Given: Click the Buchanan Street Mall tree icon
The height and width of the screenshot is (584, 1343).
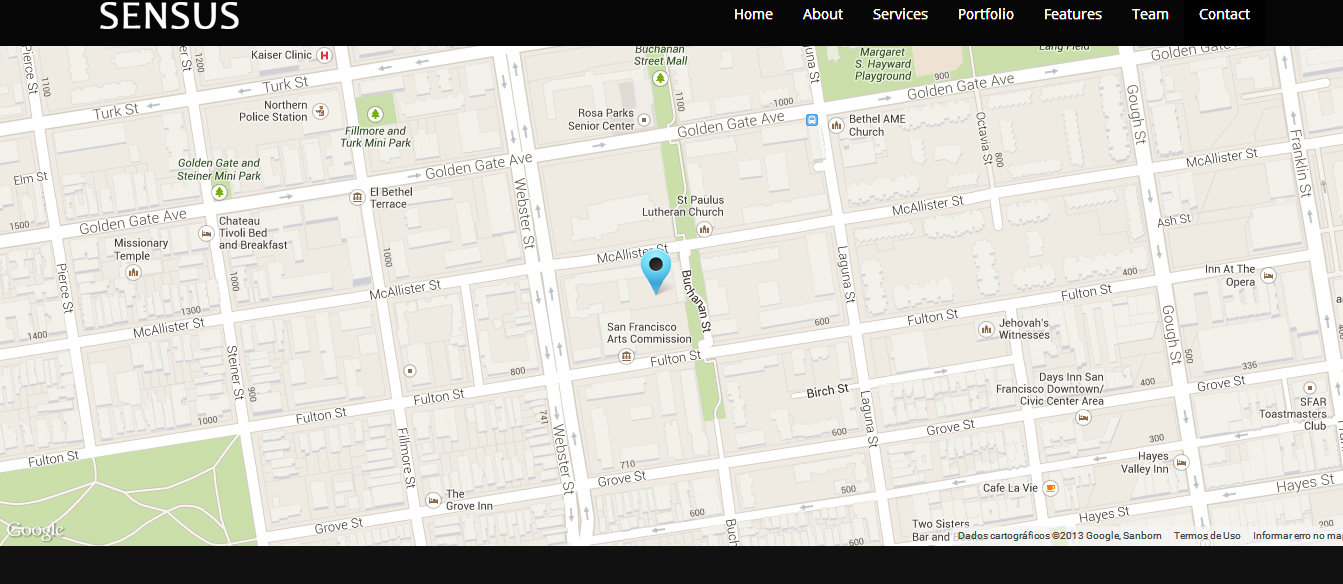Looking at the screenshot, I should (x=659, y=77).
